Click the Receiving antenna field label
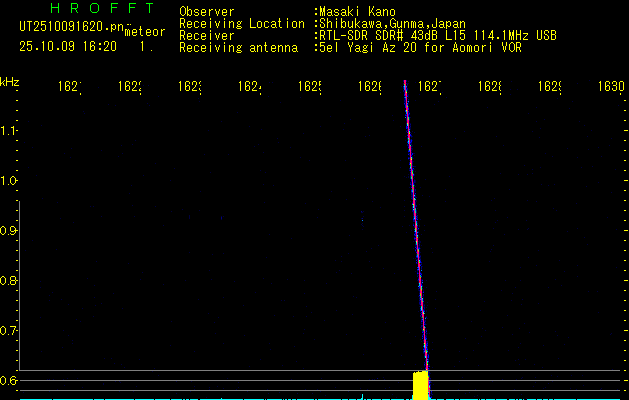Viewport: 629px width, 400px height. click(237, 47)
